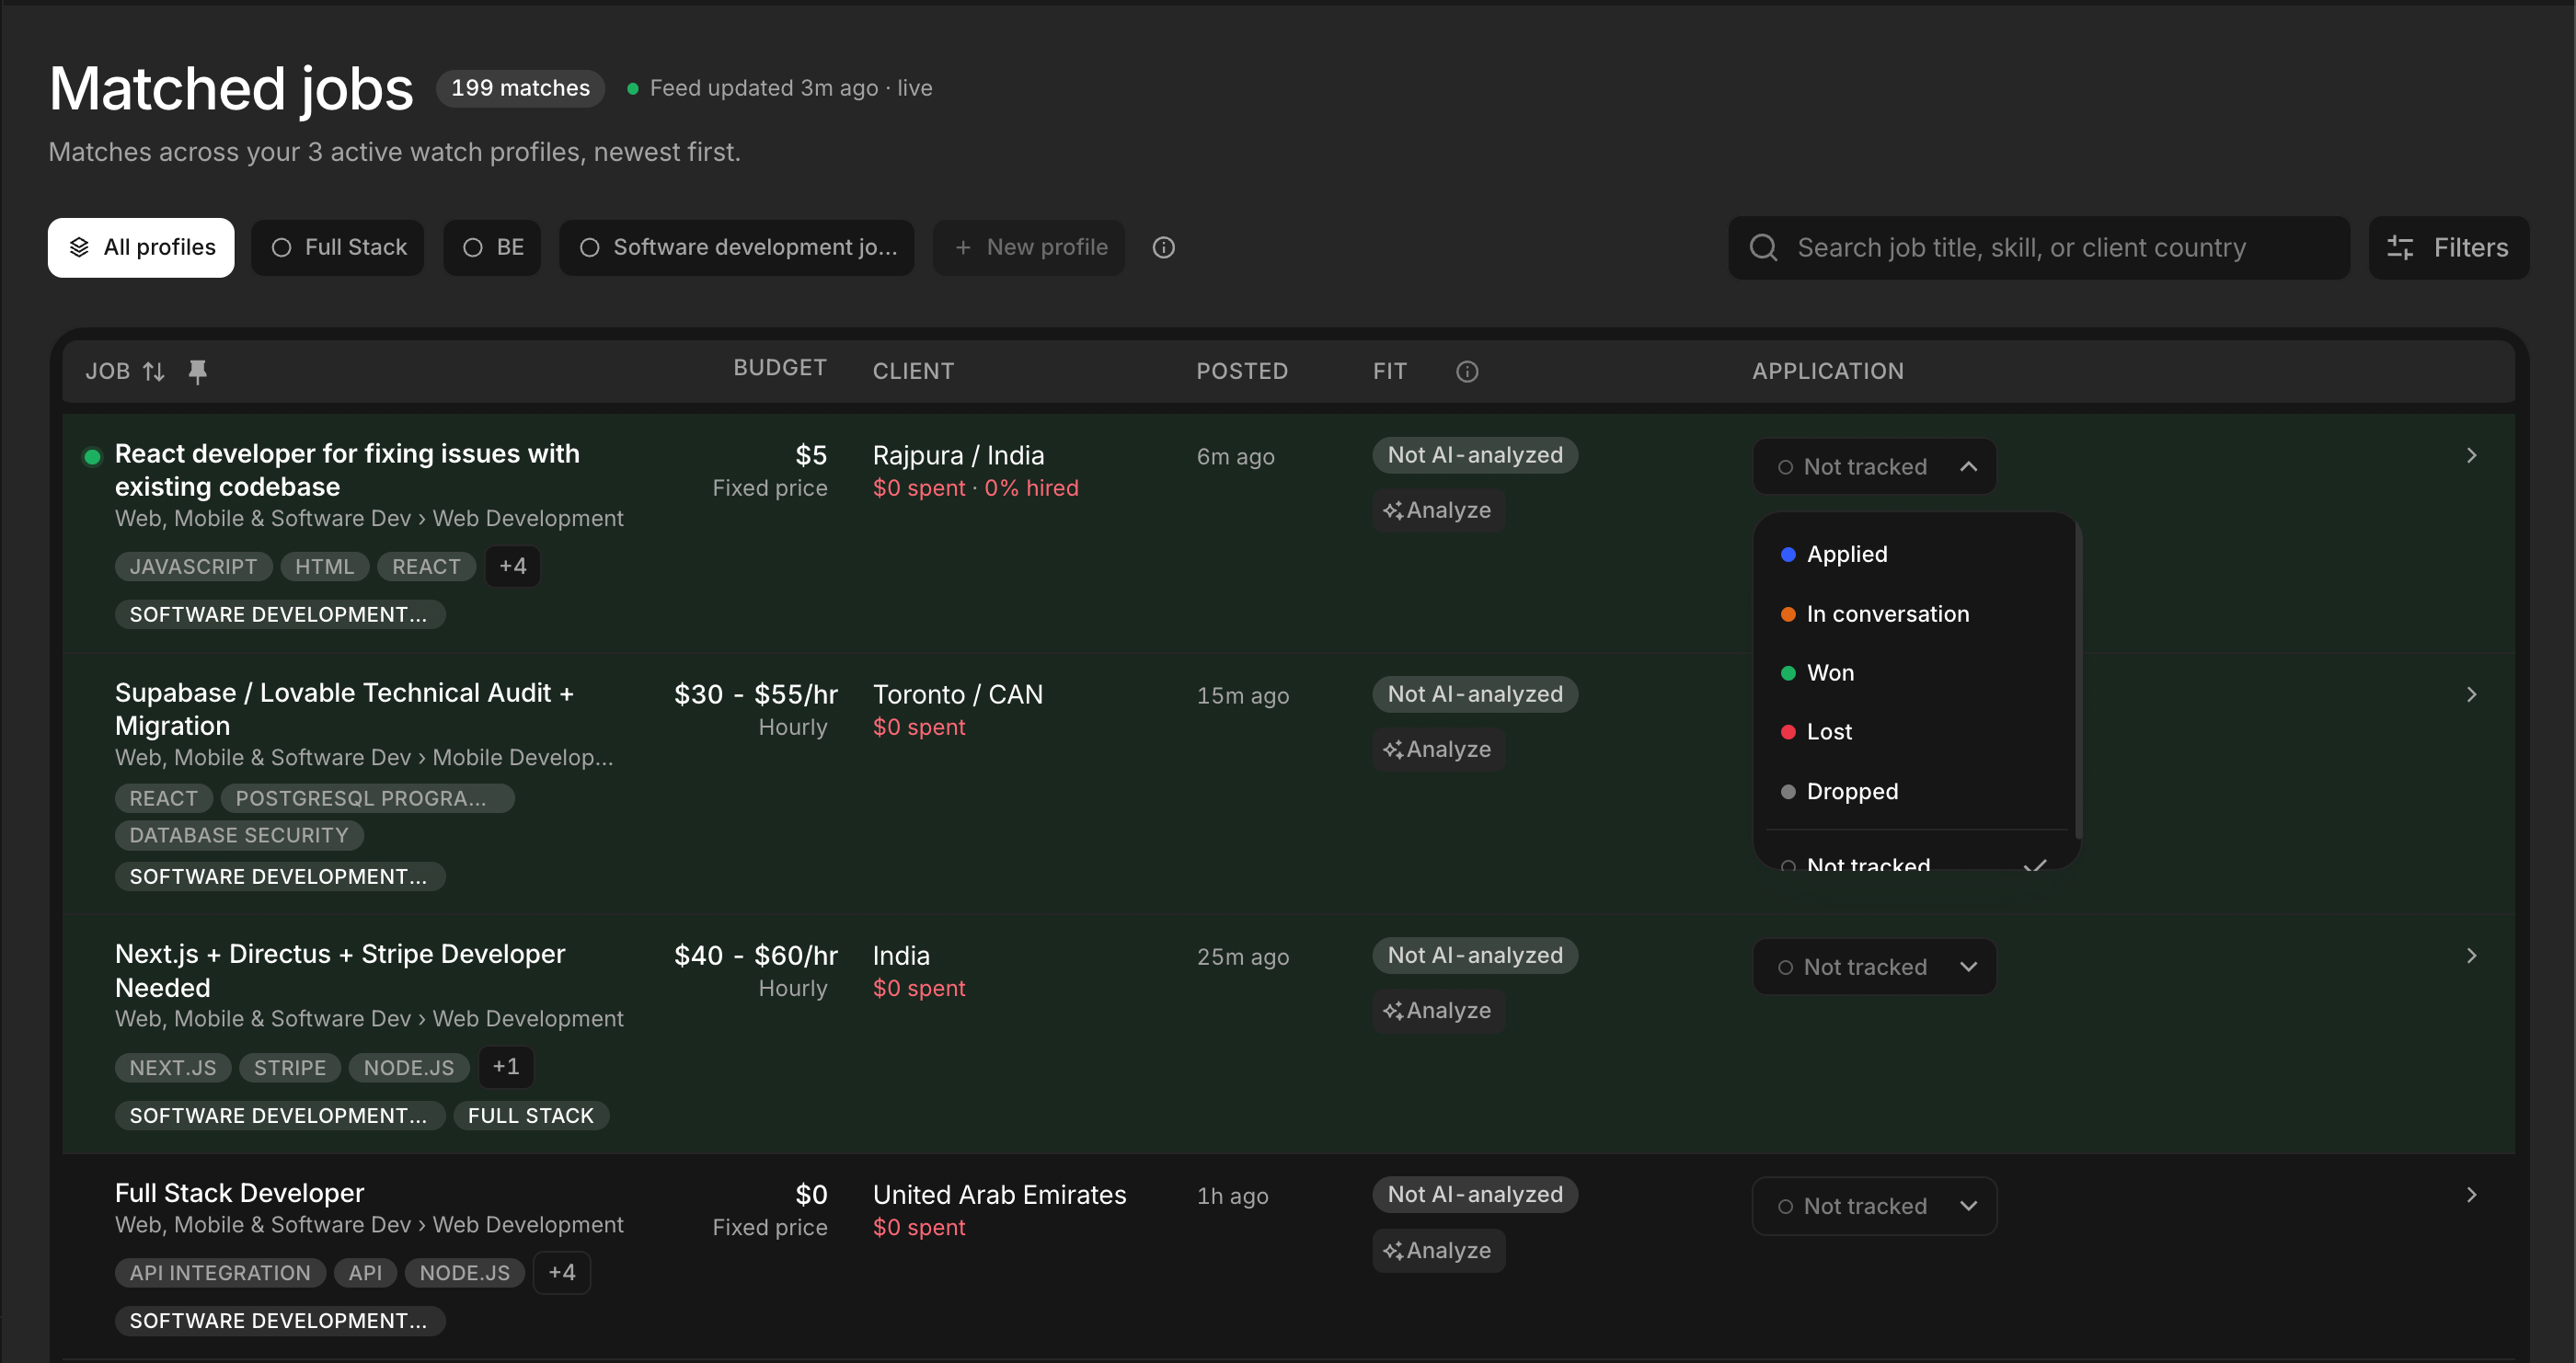This screenshot has width=2576, height=1363.
Task: Open the info icon beside New profile
Action: point(1163,247)
